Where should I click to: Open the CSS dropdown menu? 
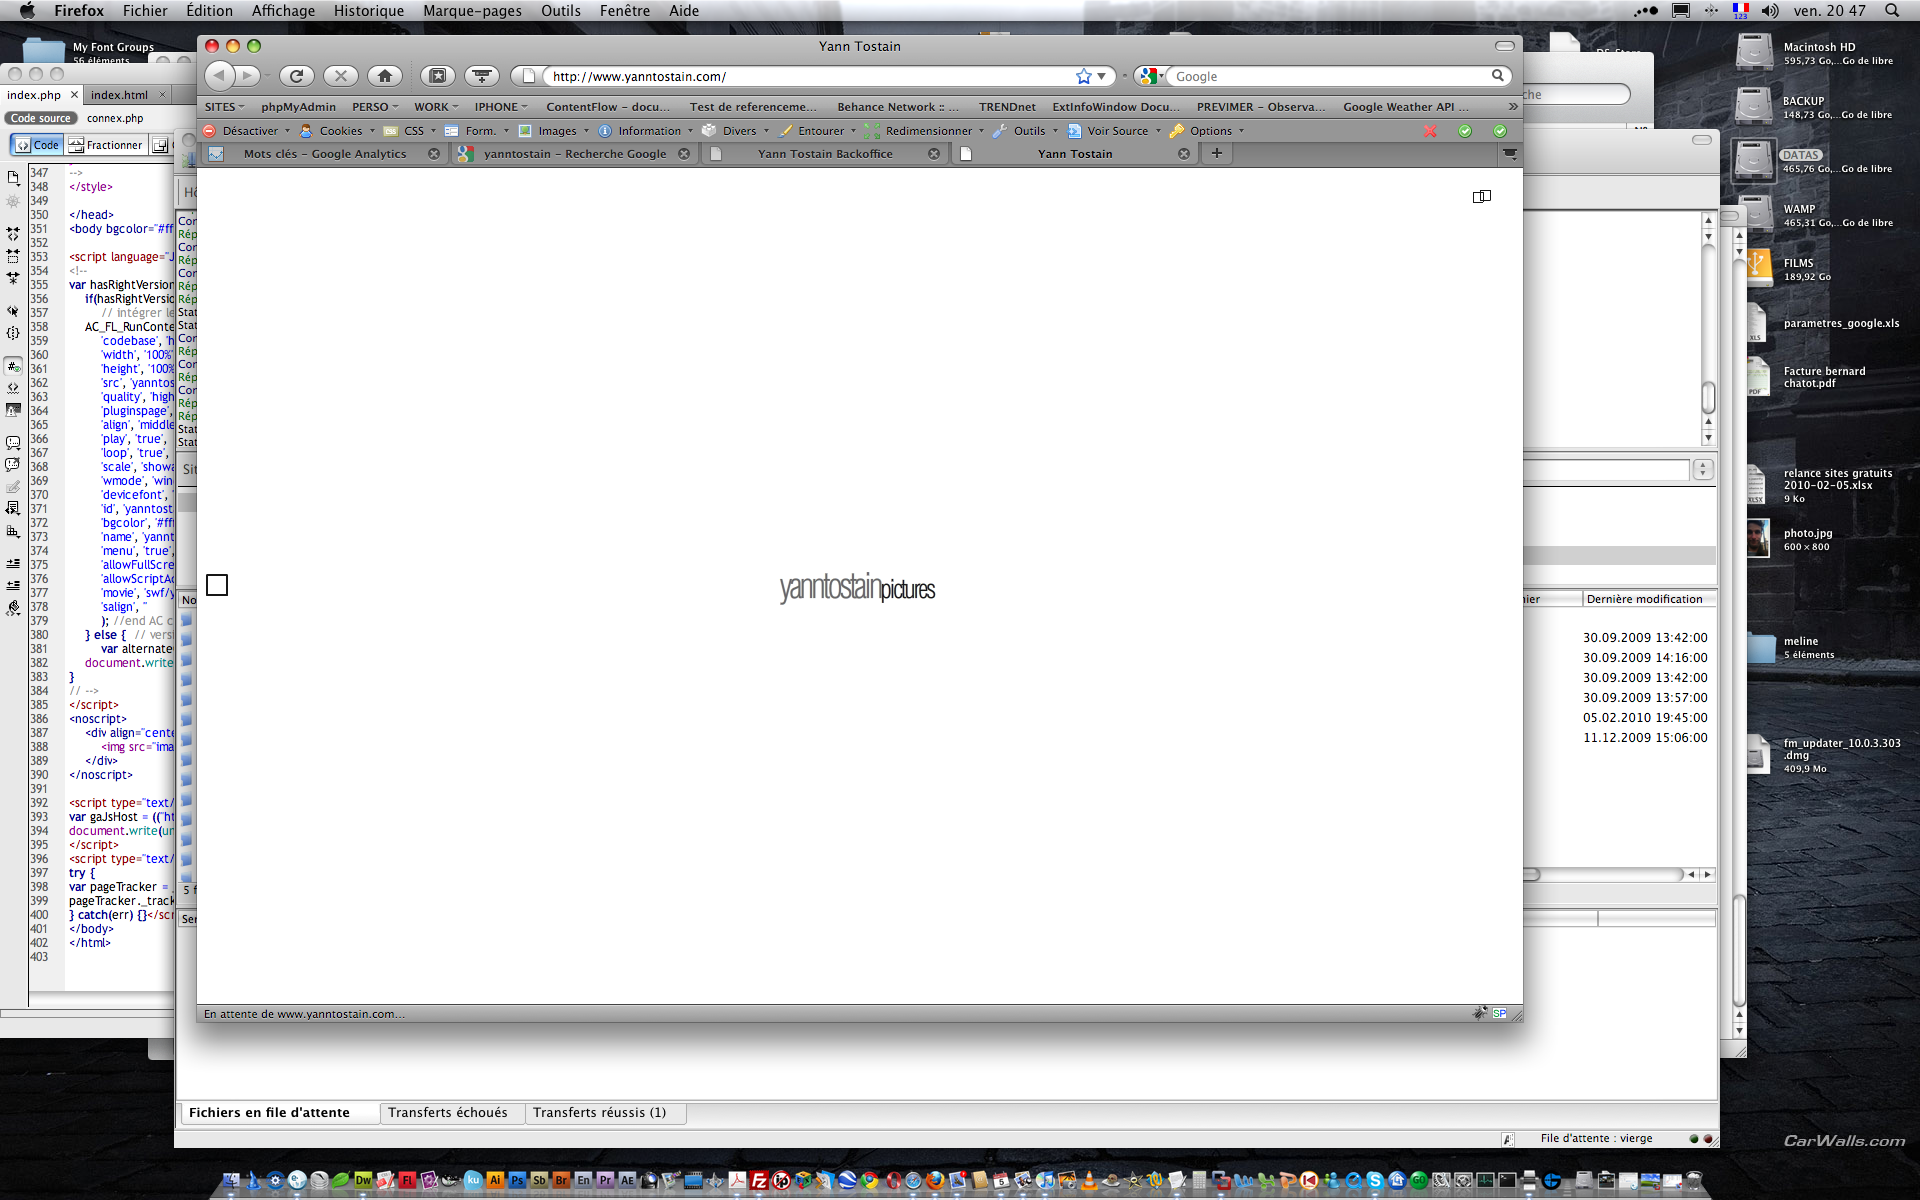pos(411,131)
